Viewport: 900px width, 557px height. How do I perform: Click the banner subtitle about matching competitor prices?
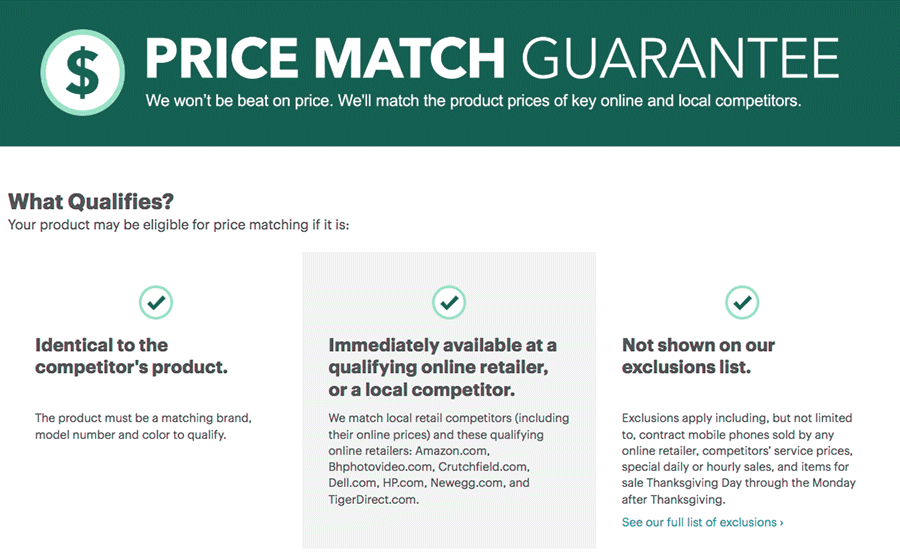473,102
